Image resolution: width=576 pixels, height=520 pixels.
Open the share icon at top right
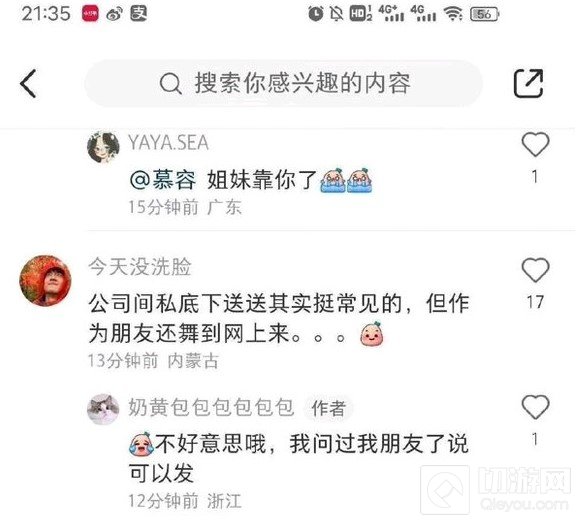coord(528,83)
